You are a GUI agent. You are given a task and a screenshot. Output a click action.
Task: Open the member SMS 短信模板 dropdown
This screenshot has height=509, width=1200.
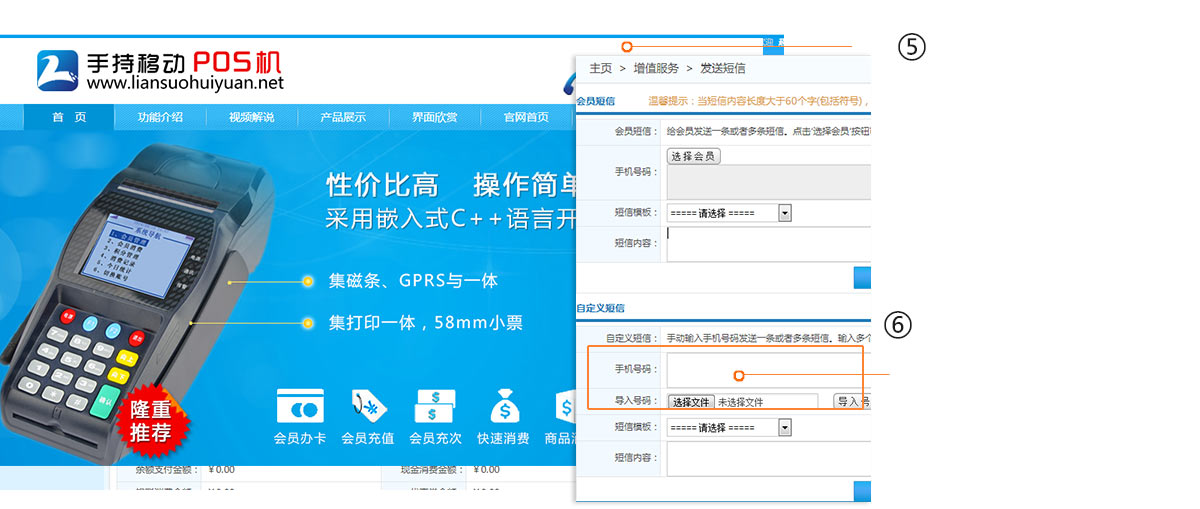(x=729, y=213)
